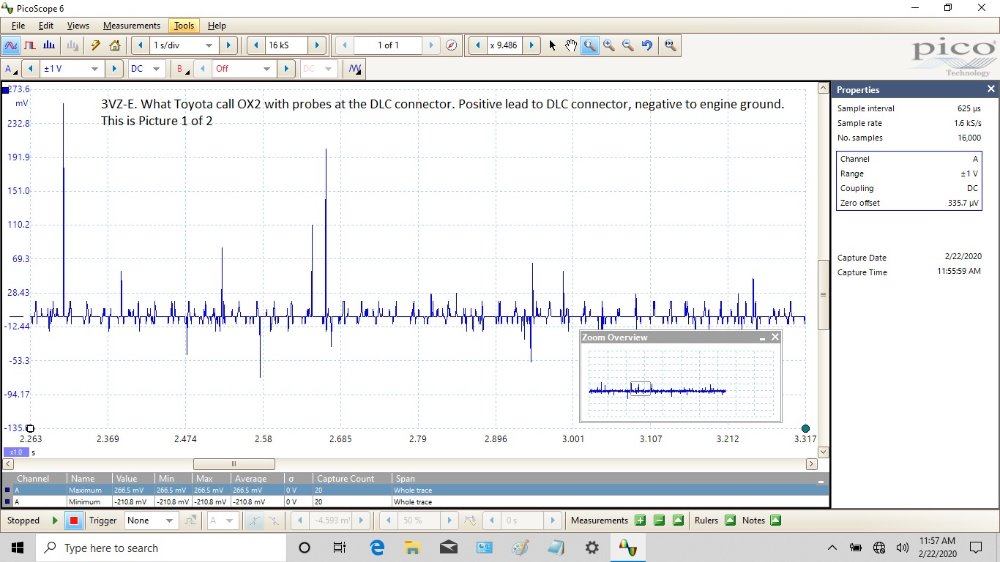This screenshot has height=562, width=1000.
Task: Click the red Stop capture button
Action: [x=74, y=521]
